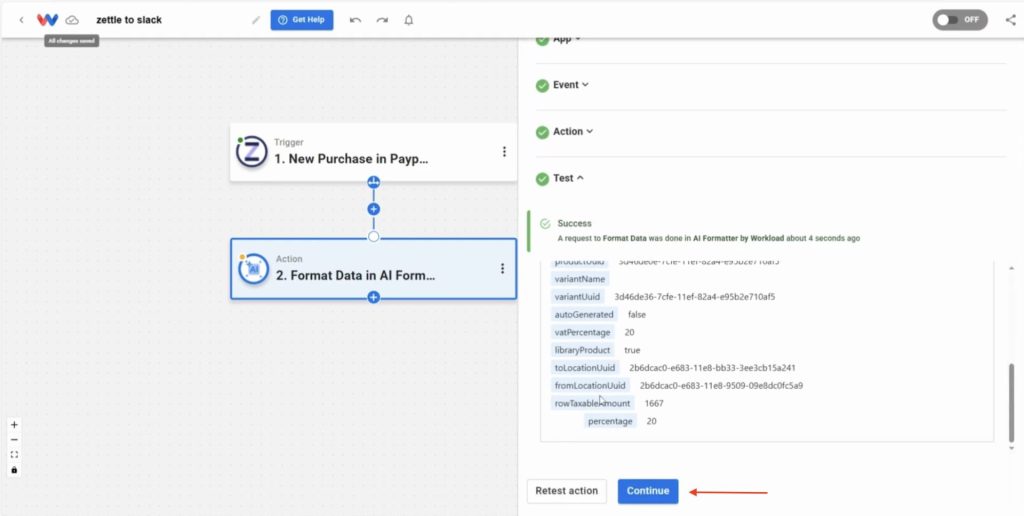Viewport: 1024px width, 516px height.
Task: Select the vatPercentage field label
Action: [583, 332]
